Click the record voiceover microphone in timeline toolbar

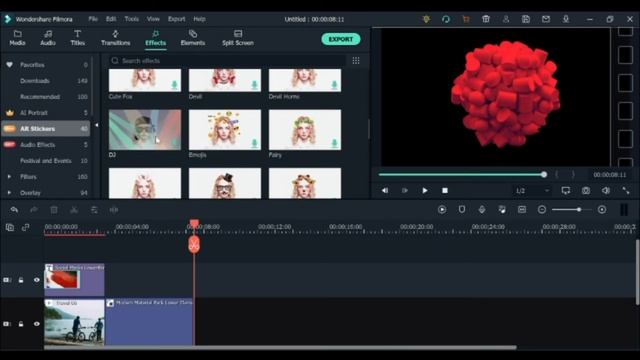pos(482,209)
